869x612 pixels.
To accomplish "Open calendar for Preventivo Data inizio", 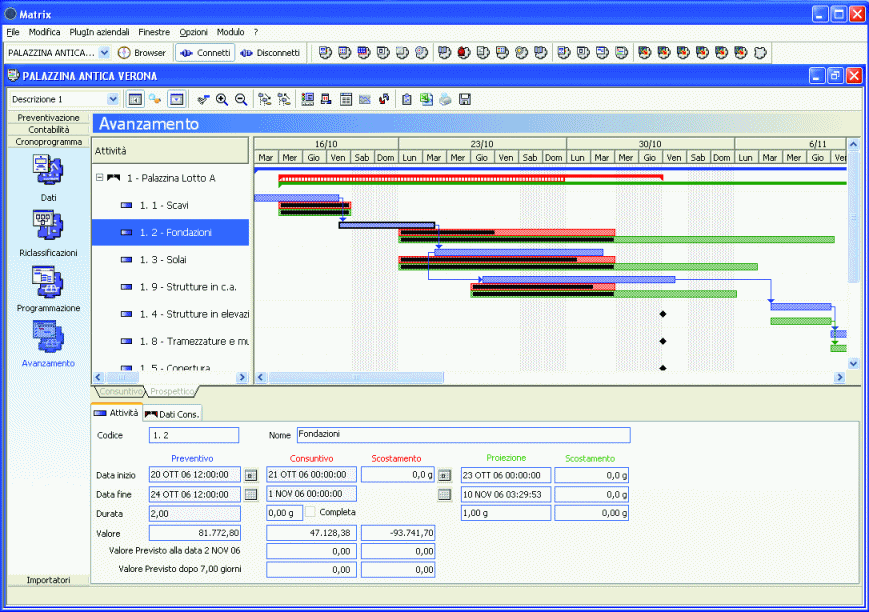I will (x=251, y=475).
